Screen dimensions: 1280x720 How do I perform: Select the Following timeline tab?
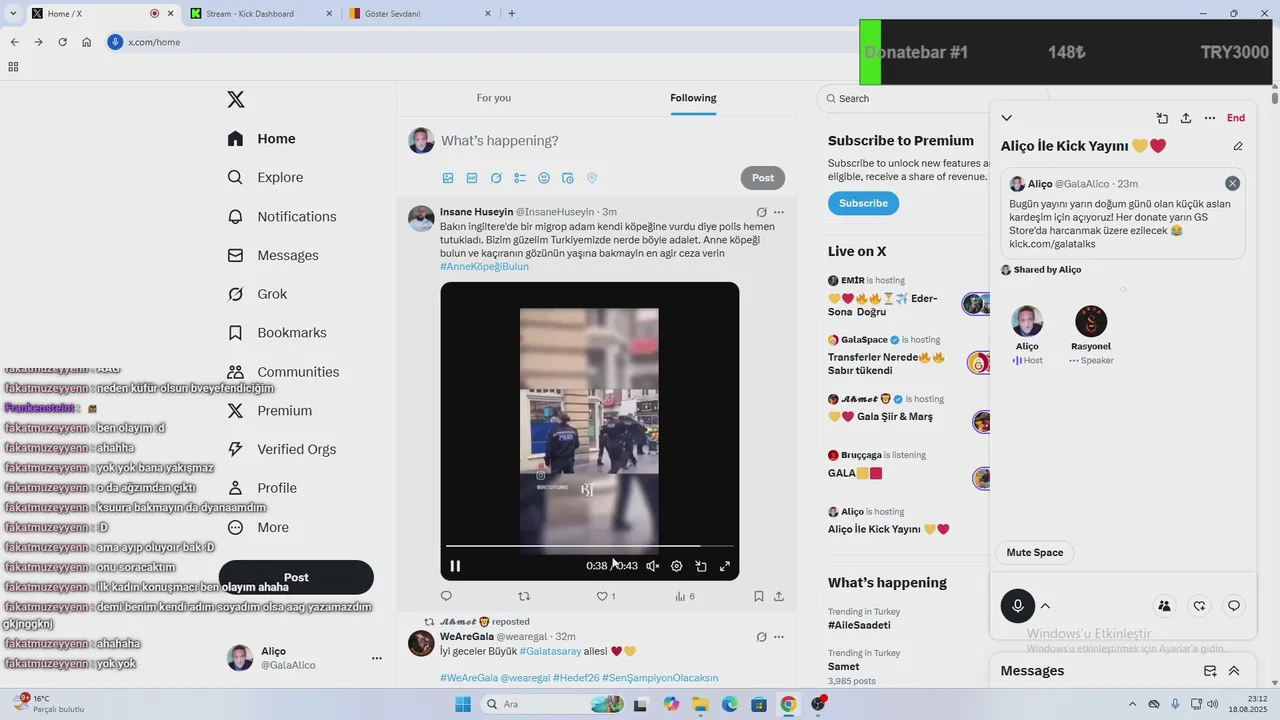click(x=693, y=98)
